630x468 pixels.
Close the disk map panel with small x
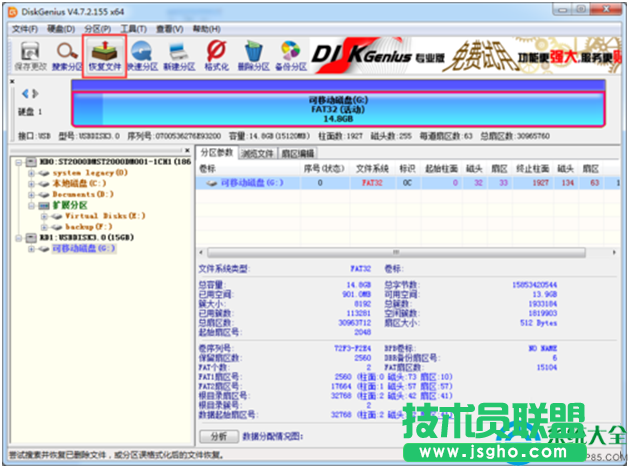coord(12,81)
